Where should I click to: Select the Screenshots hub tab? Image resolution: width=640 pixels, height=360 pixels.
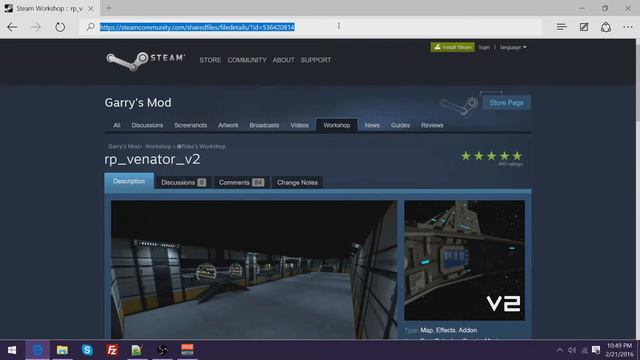coord(191,125)
